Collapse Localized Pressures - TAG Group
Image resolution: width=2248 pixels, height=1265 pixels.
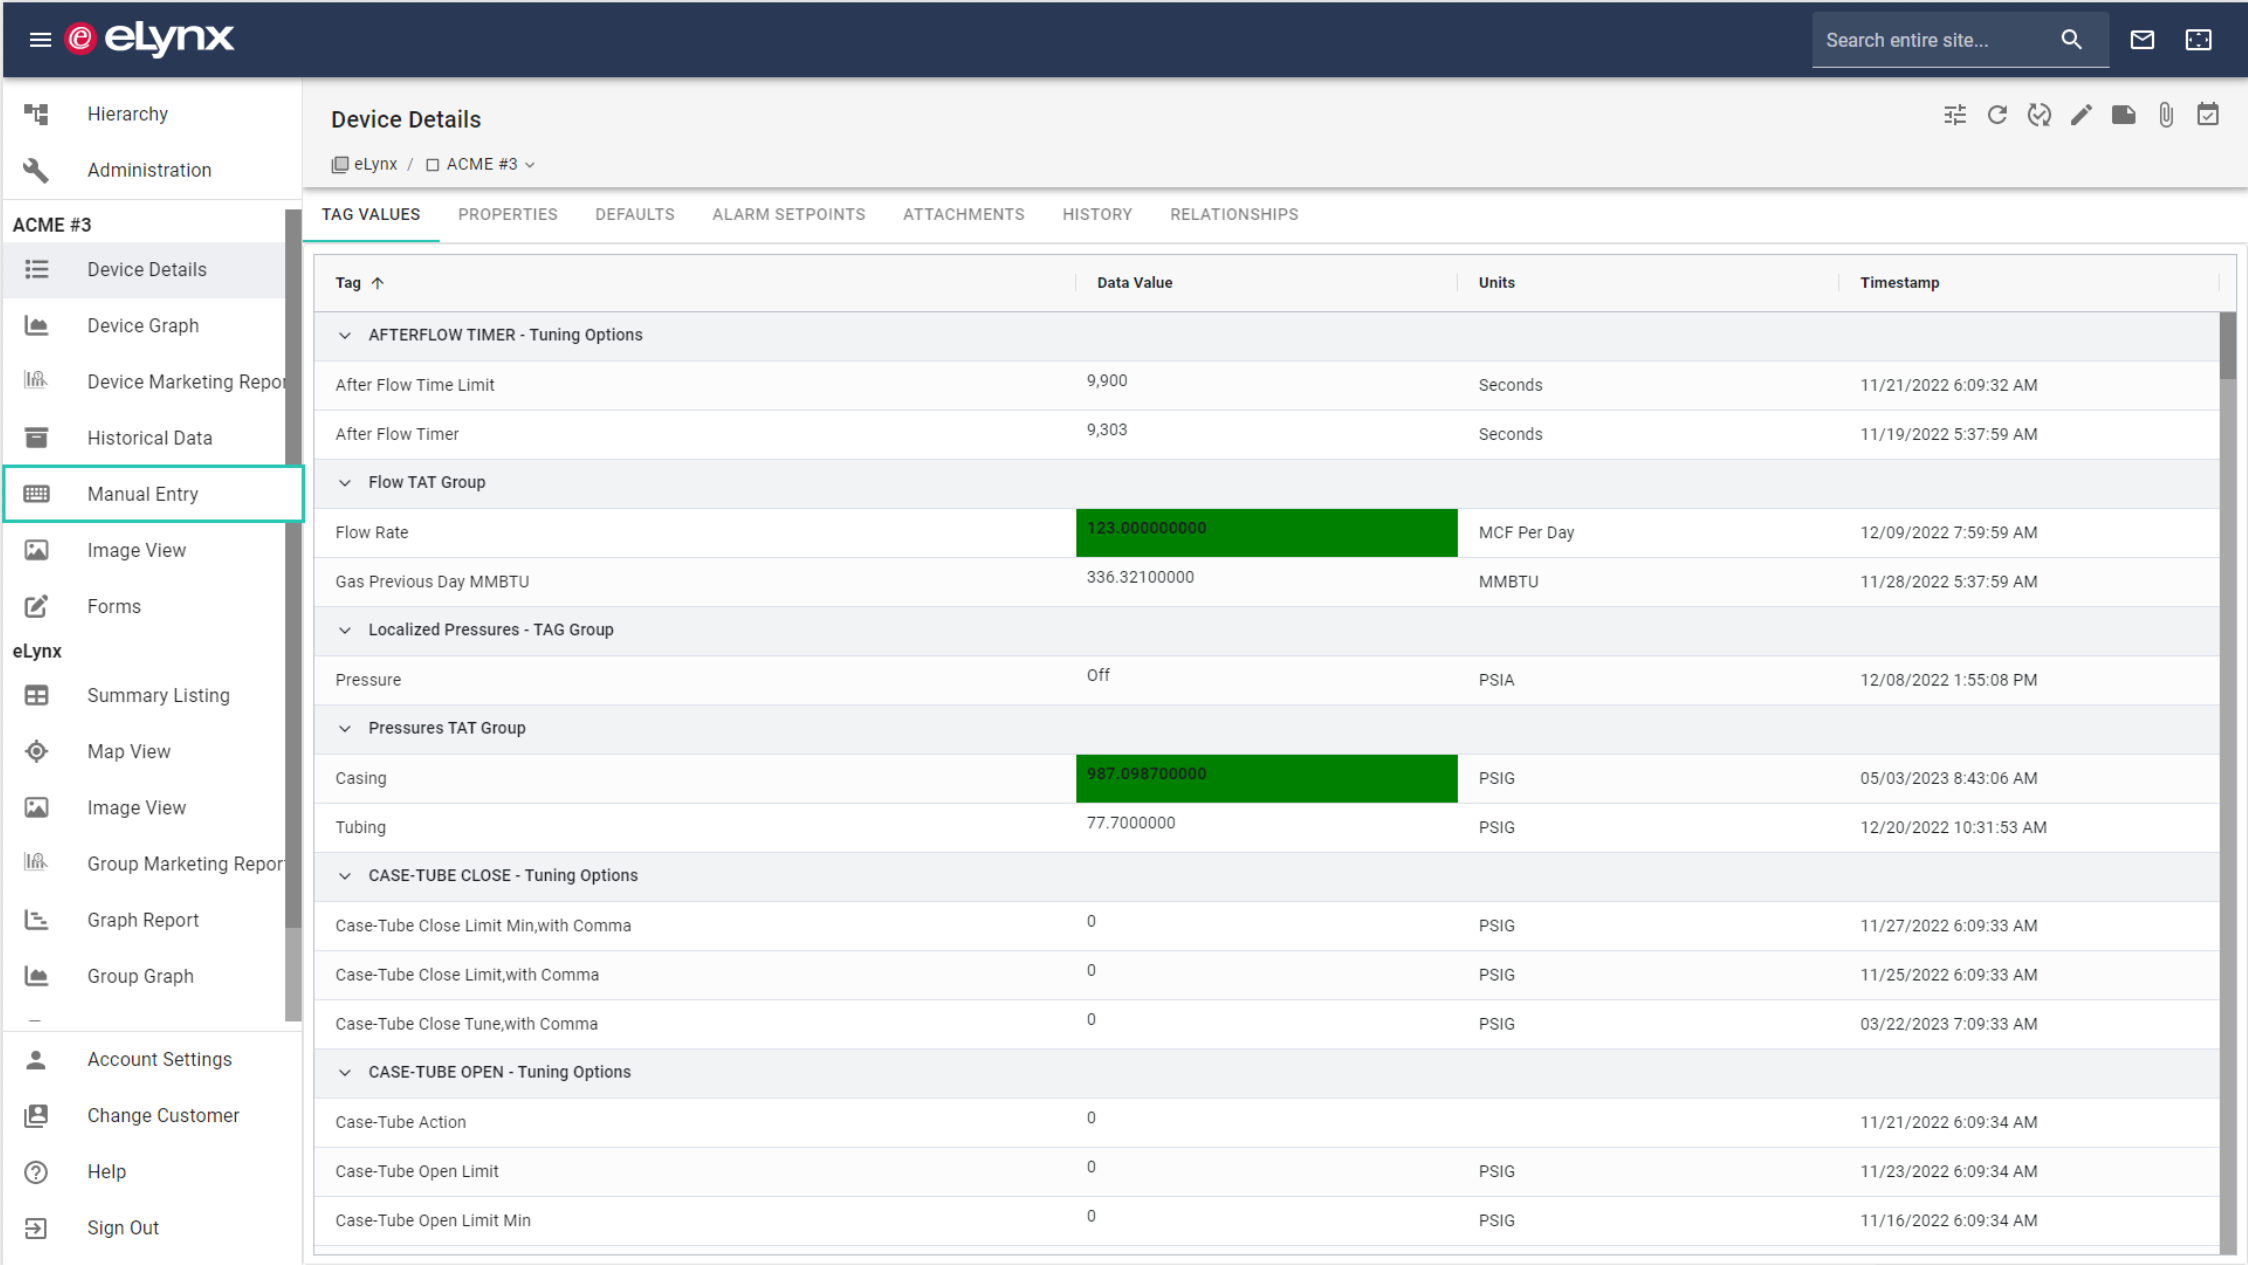pos(345,630)
